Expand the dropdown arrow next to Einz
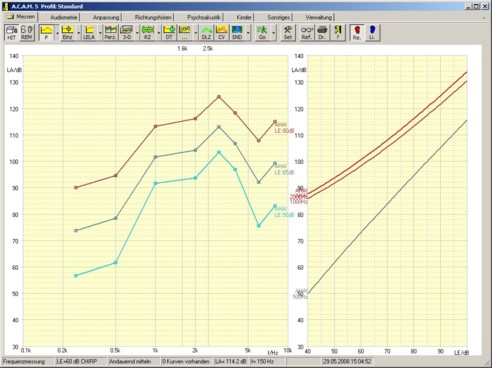The height and width of the screenshot is (368, 492). (79, 33)
